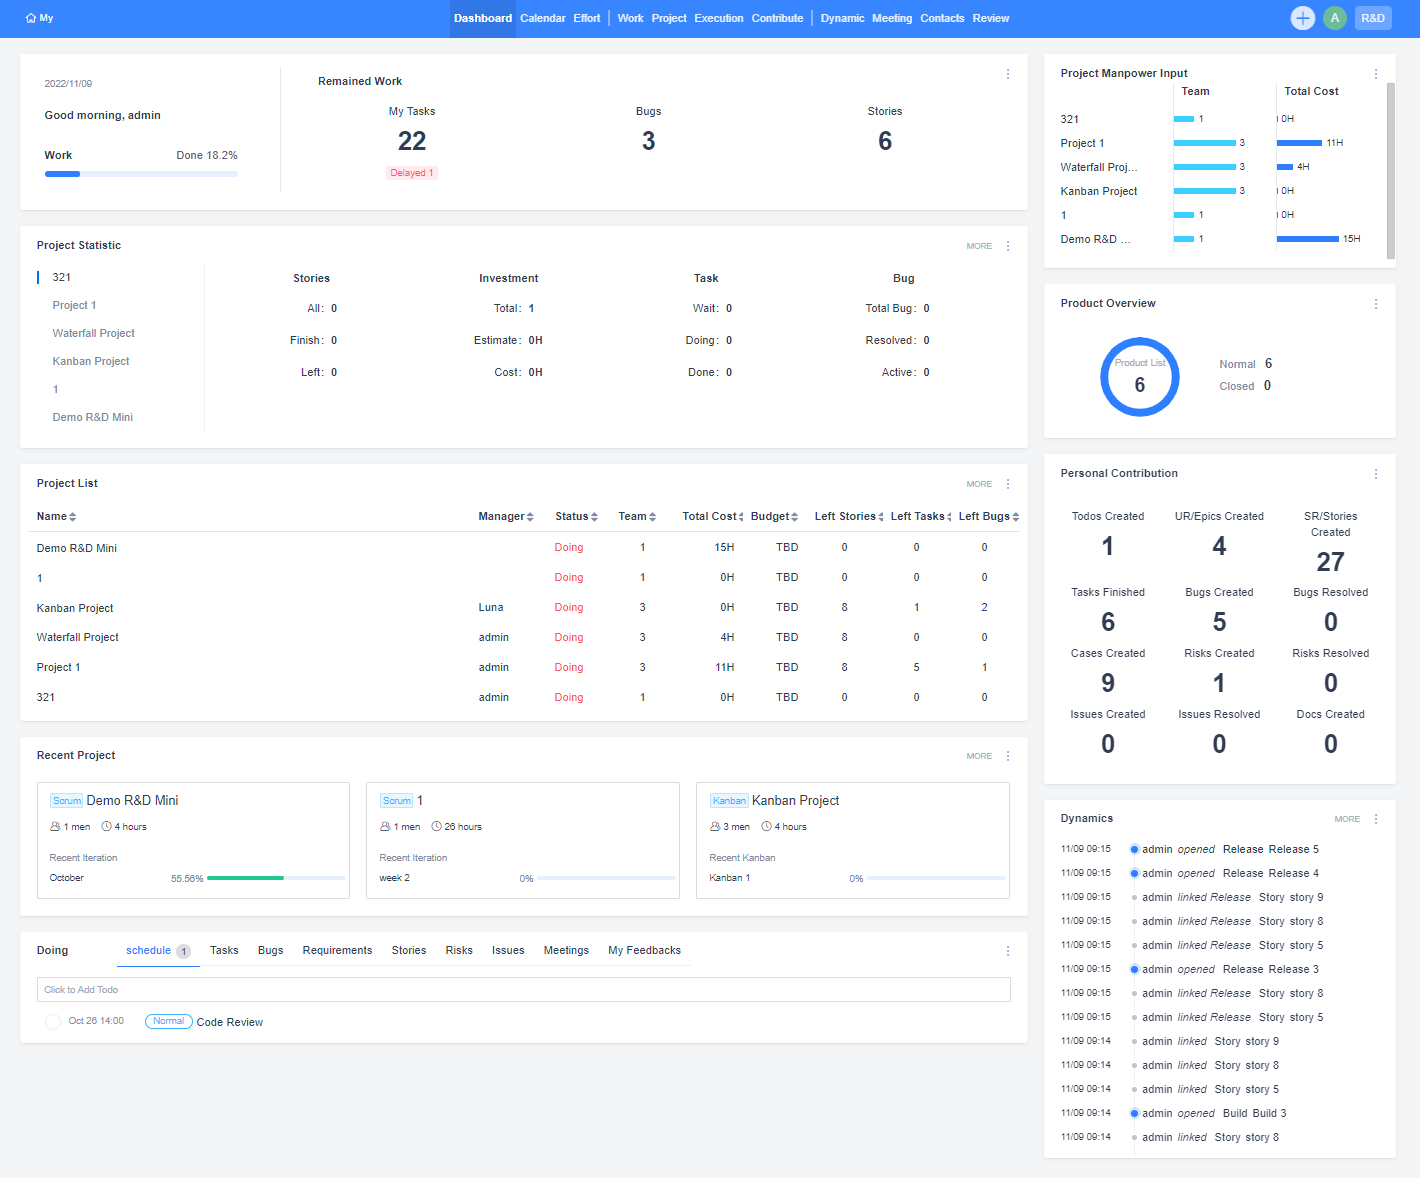Open Project Manpower Input options menu
The width and height of the screenshot is (1420, 1178).
[x=1375, y=74]
